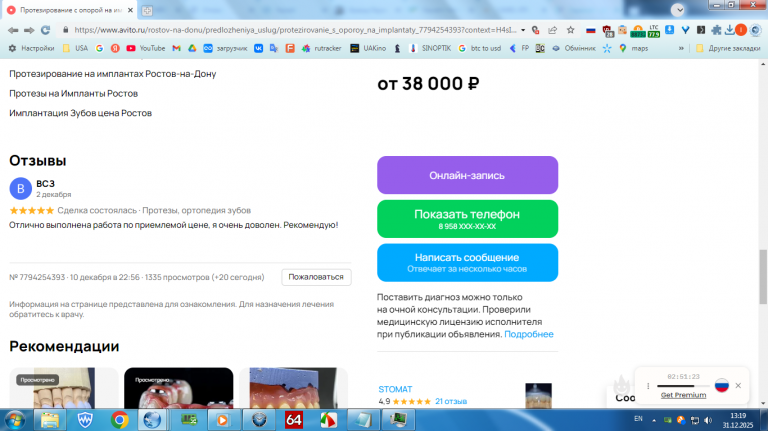Open the STOMAT seller profile link
768x431 pixels.
(395, 389)
